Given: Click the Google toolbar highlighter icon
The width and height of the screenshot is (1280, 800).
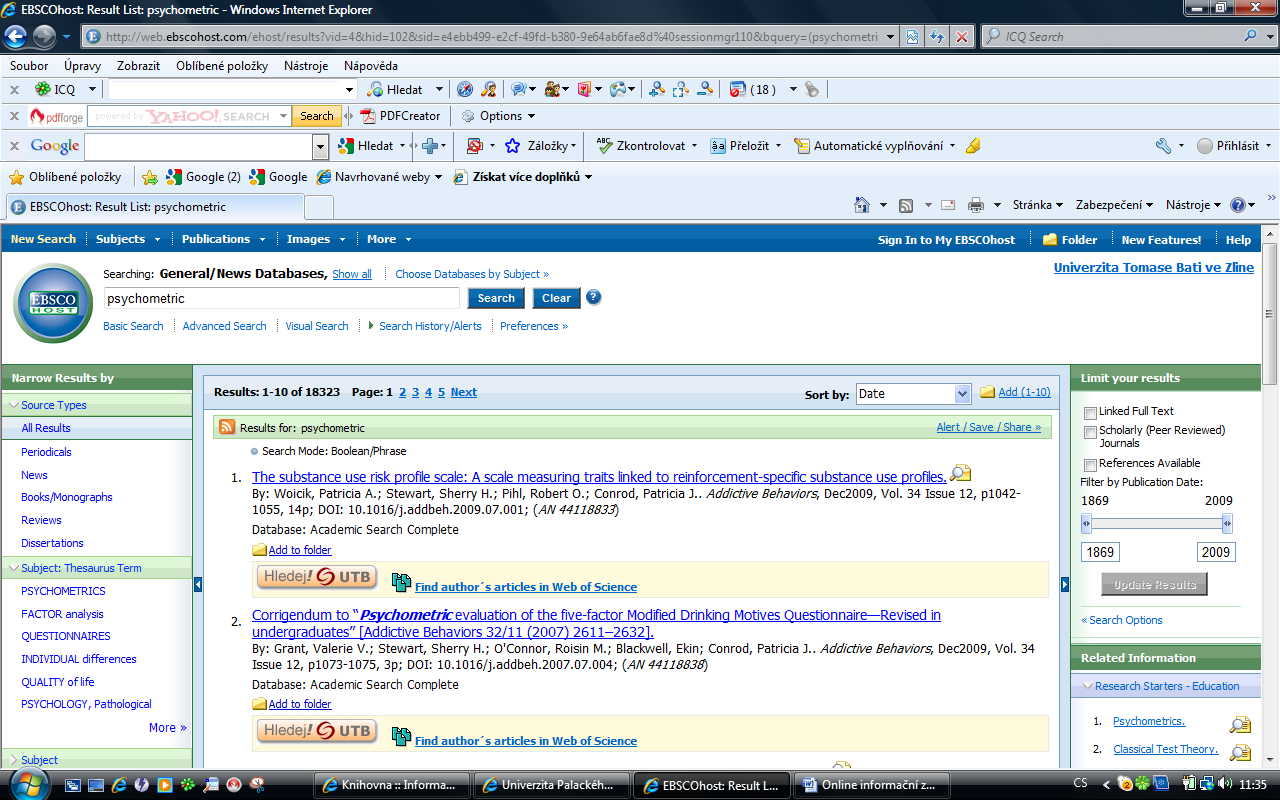Looking at the screenshot, I should 973,146.
